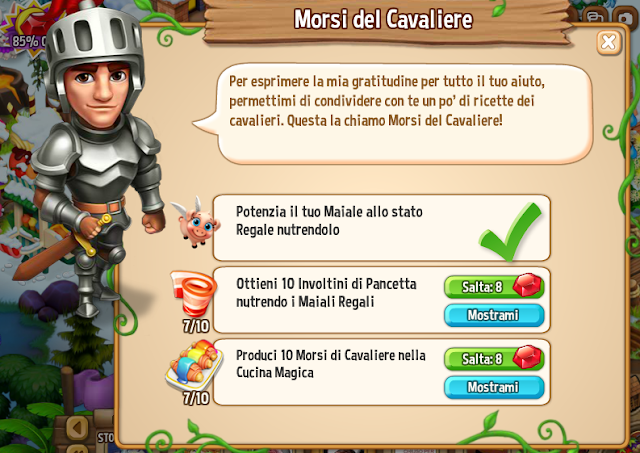Viewport: 640px width, 453px height.
Task: Click the winged pig quest icon
Action: (x=195, y=222)
